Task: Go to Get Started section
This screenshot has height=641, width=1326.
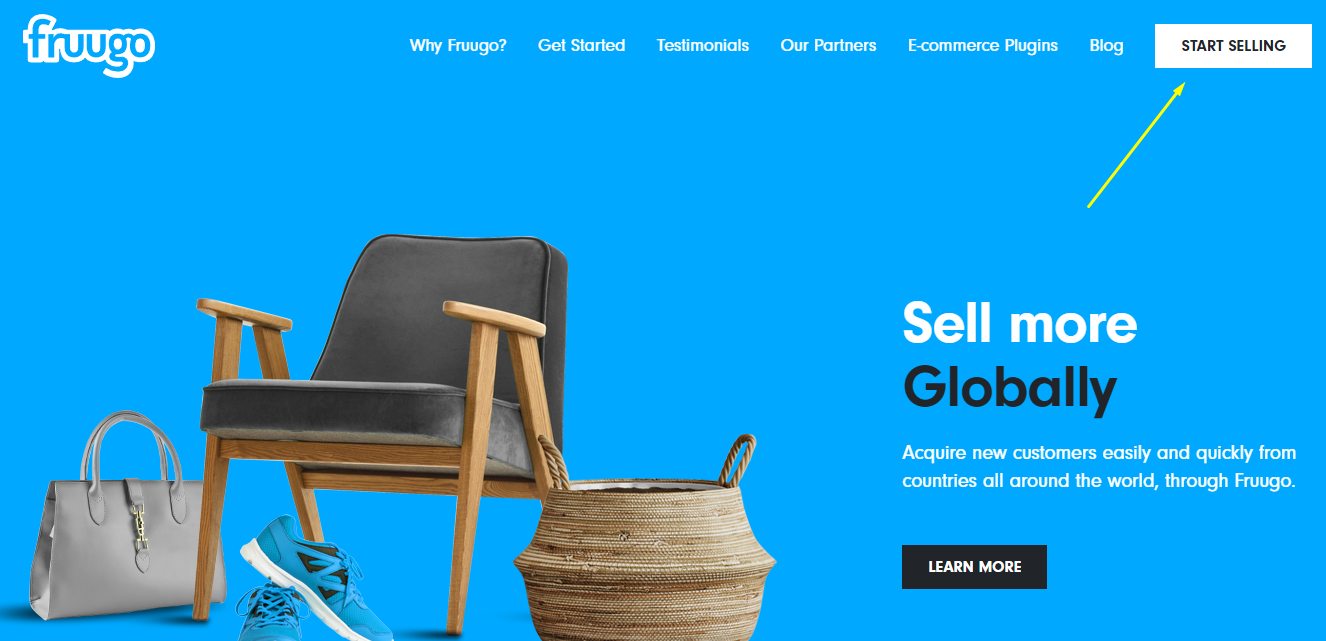Action: pos(581,45)
